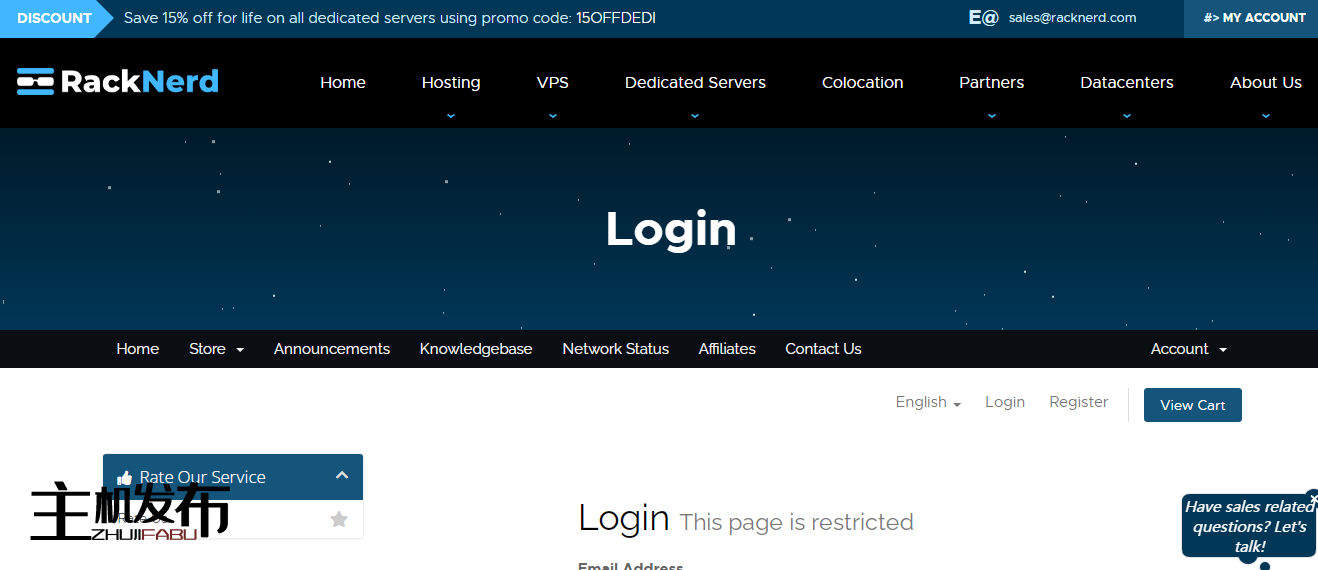Screen dimensions: 1318x570
Task: Close the sales chat bubble
Action: 1312,497
